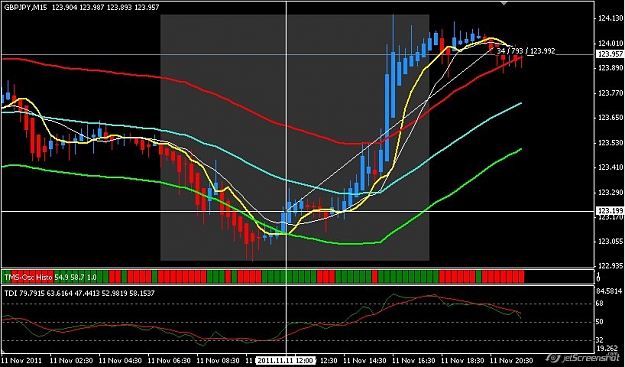Image resolution: width=625 pixels, height=367 pixels.
Task: Click the 11 Nov 14:30 time label
Action: click(366, 360)
